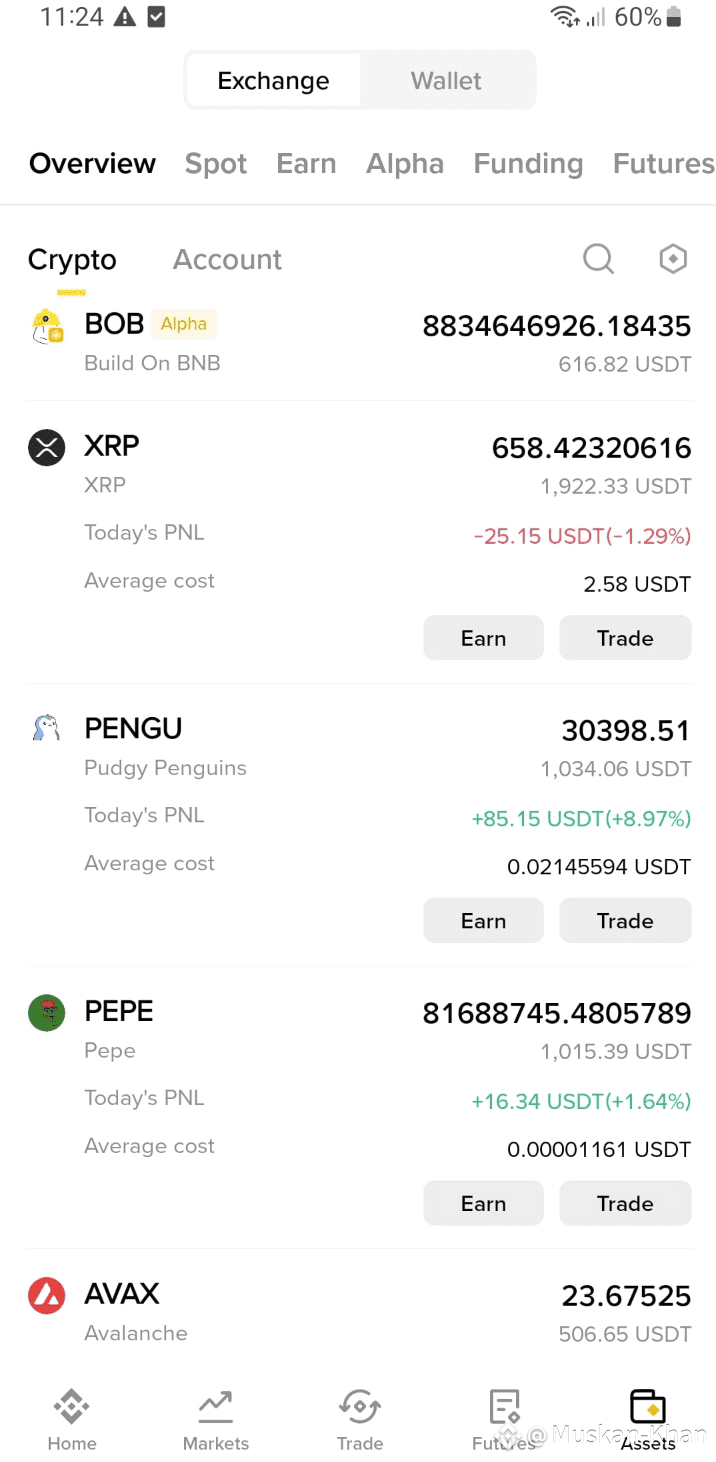Stay on the Exchange view toggle

click(272, 80)
